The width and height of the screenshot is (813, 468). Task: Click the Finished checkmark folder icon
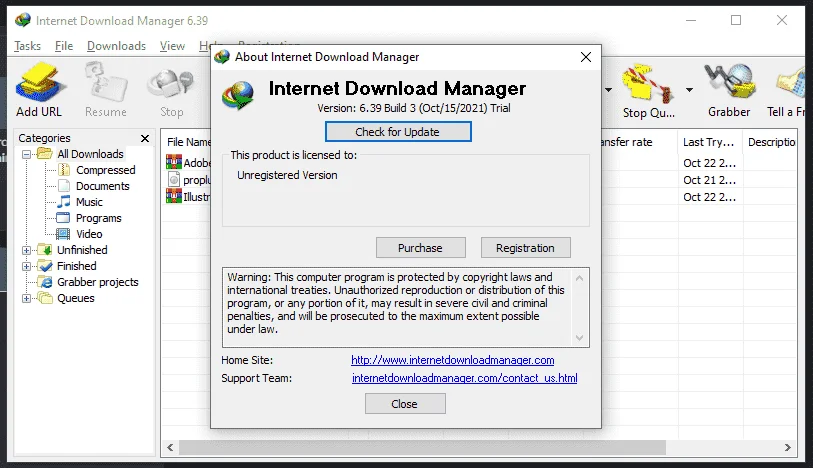46,266
